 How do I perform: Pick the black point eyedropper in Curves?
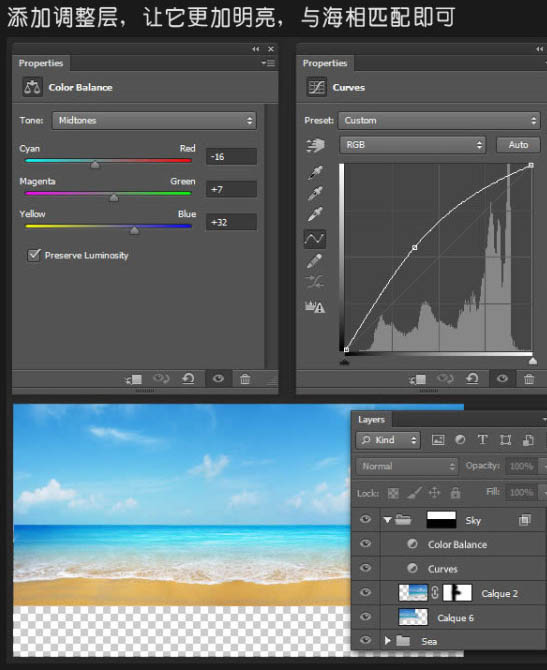315,173
